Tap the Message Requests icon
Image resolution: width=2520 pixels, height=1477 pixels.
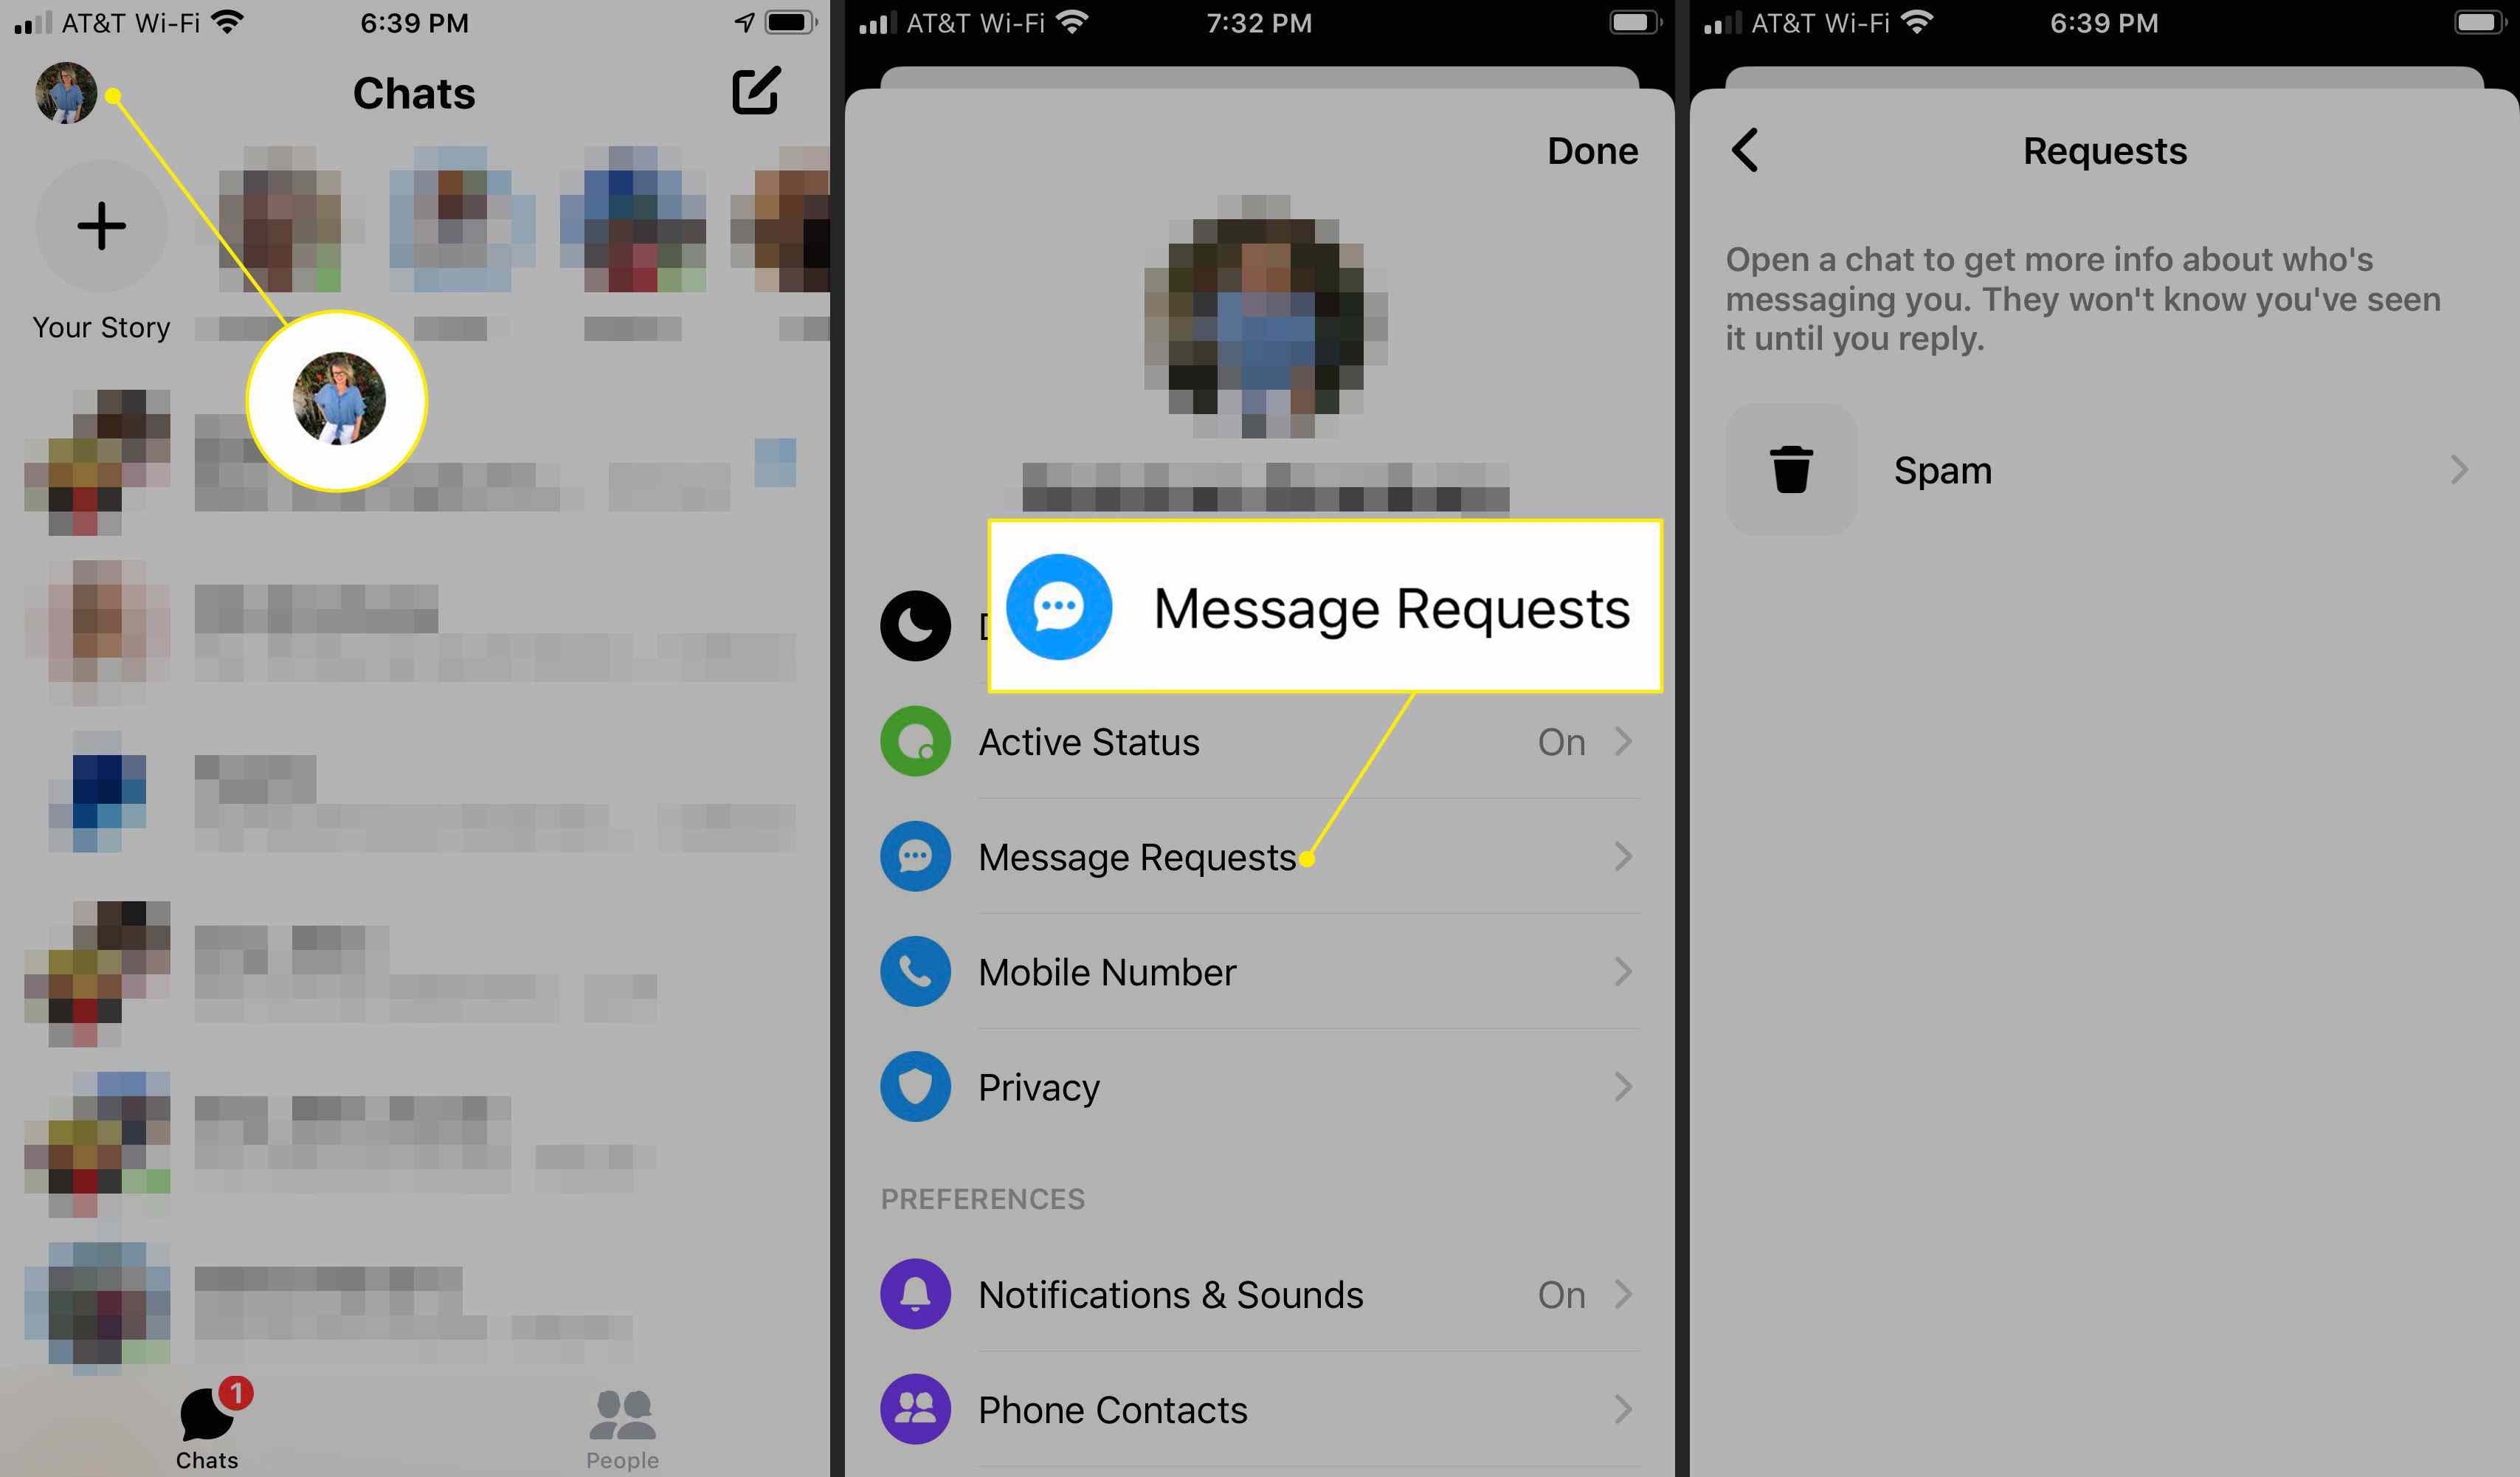pyautogui.click(x=916, y=855)
